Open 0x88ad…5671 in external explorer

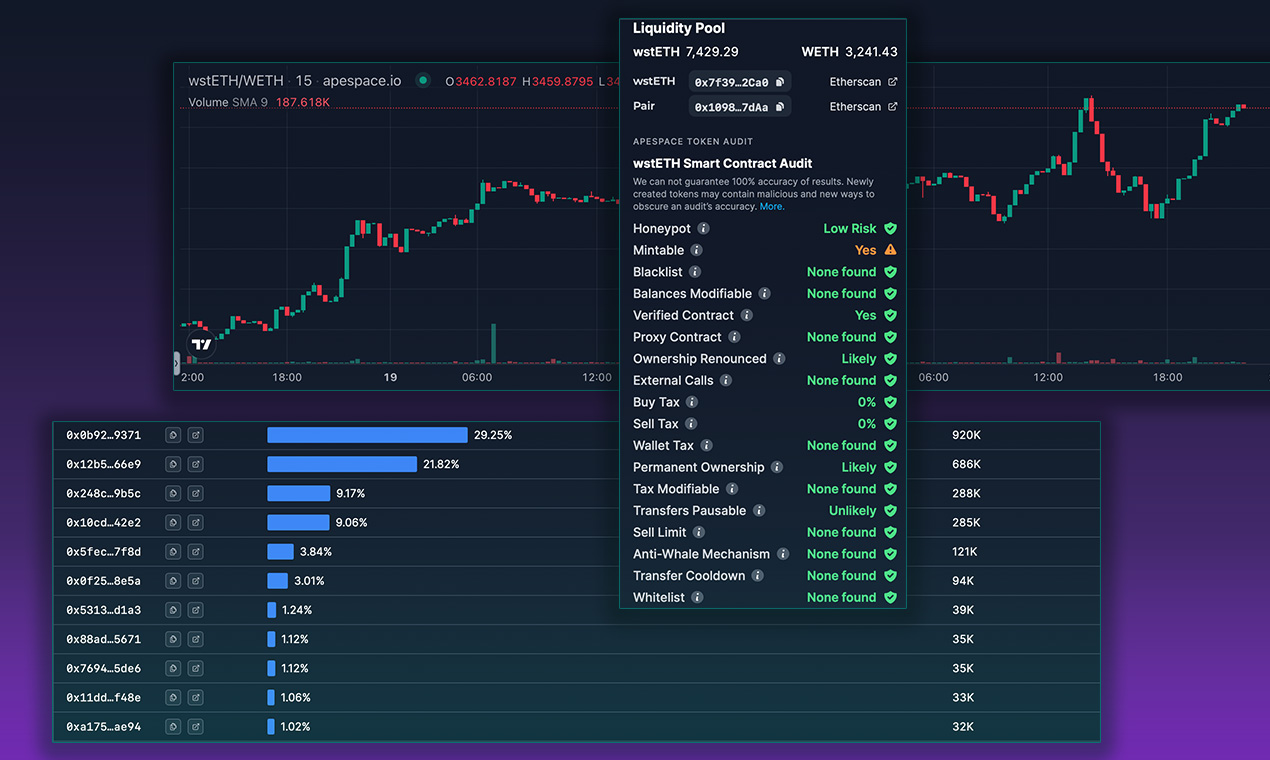pyautogui.click(x=196, y=639)
